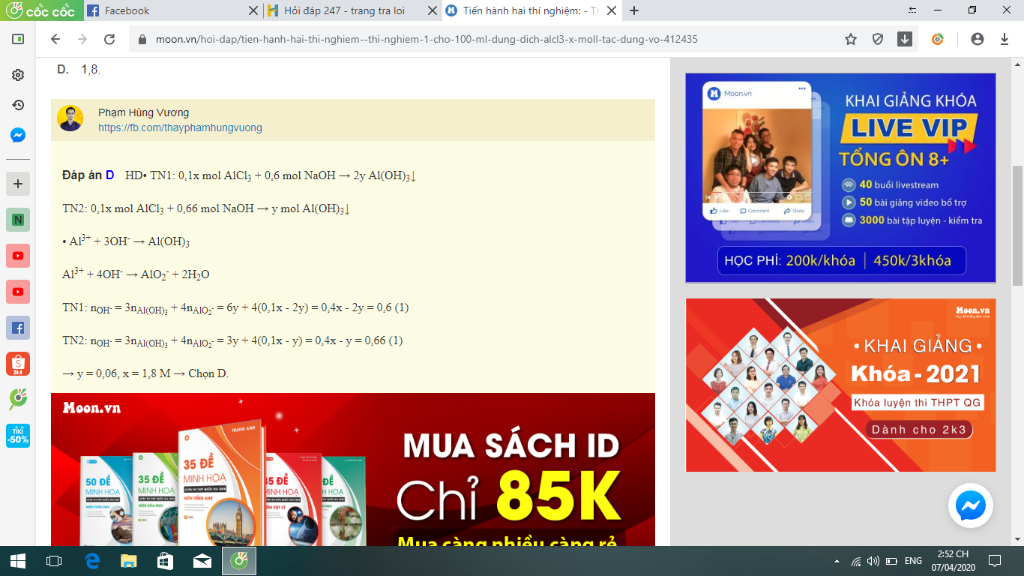The height and width of the screenshot is (576, 1024).
Task: Open the Cốc Cốc browser menu logo
Action: [x=41, y=10]
